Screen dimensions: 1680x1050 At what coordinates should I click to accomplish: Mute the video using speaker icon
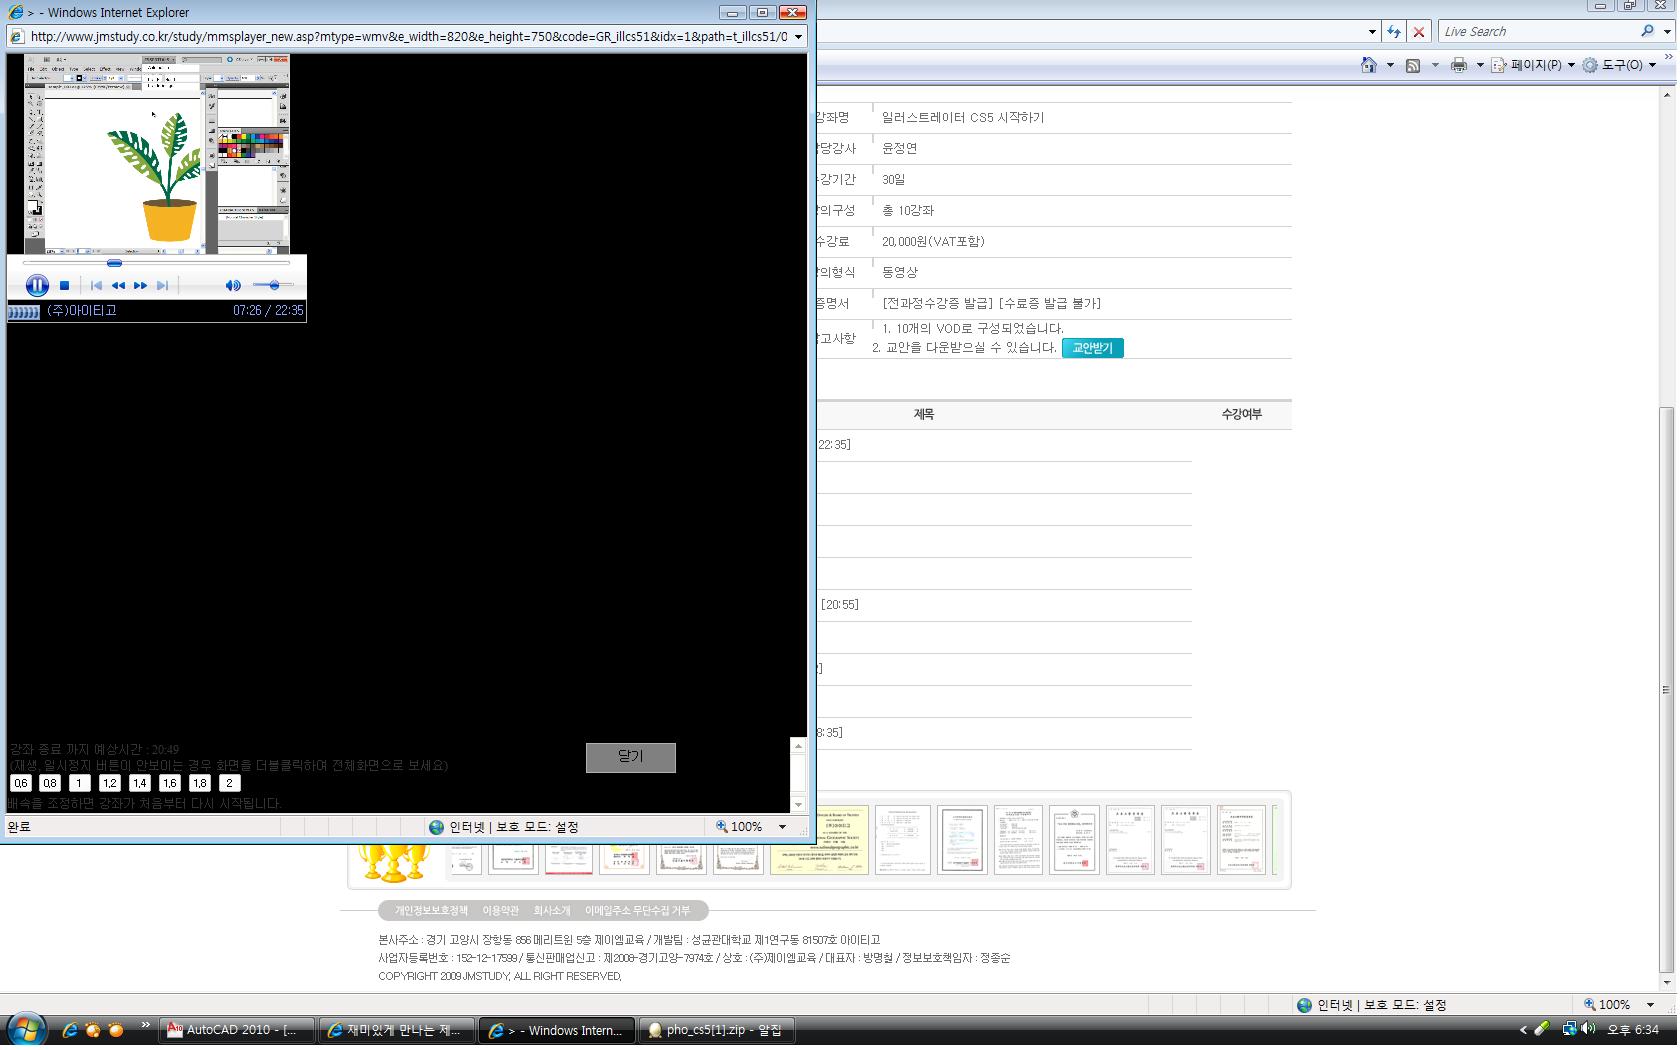(233, 286)
